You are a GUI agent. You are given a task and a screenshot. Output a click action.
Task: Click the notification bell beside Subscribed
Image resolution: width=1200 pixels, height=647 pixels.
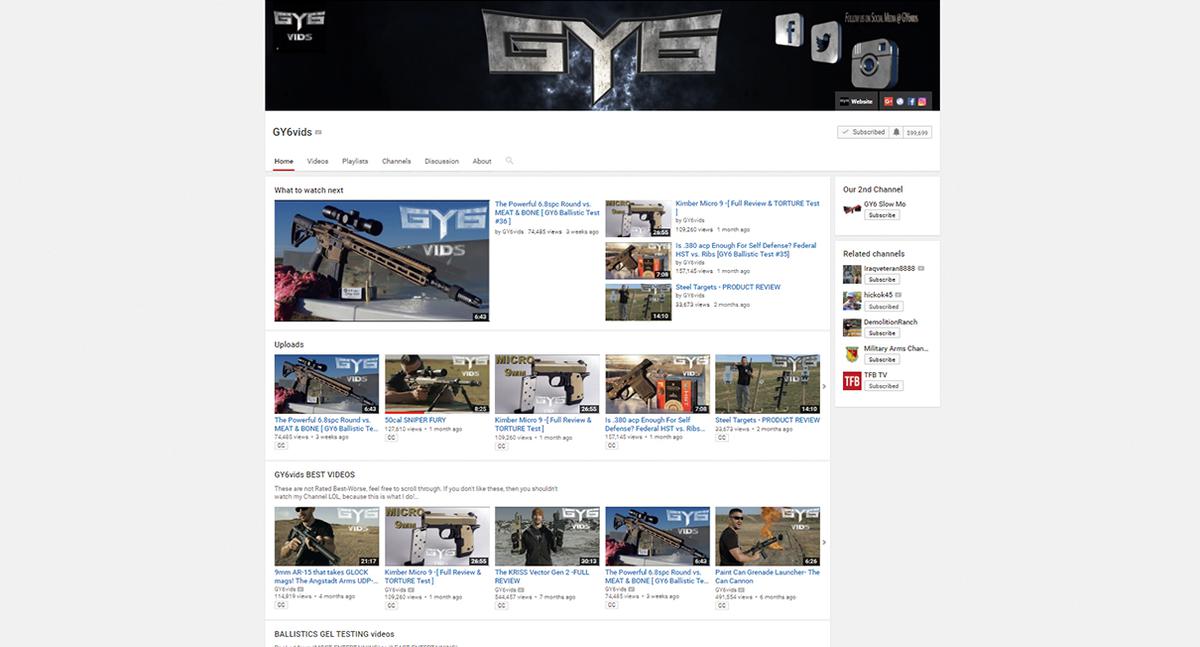[x=896, y=132]
